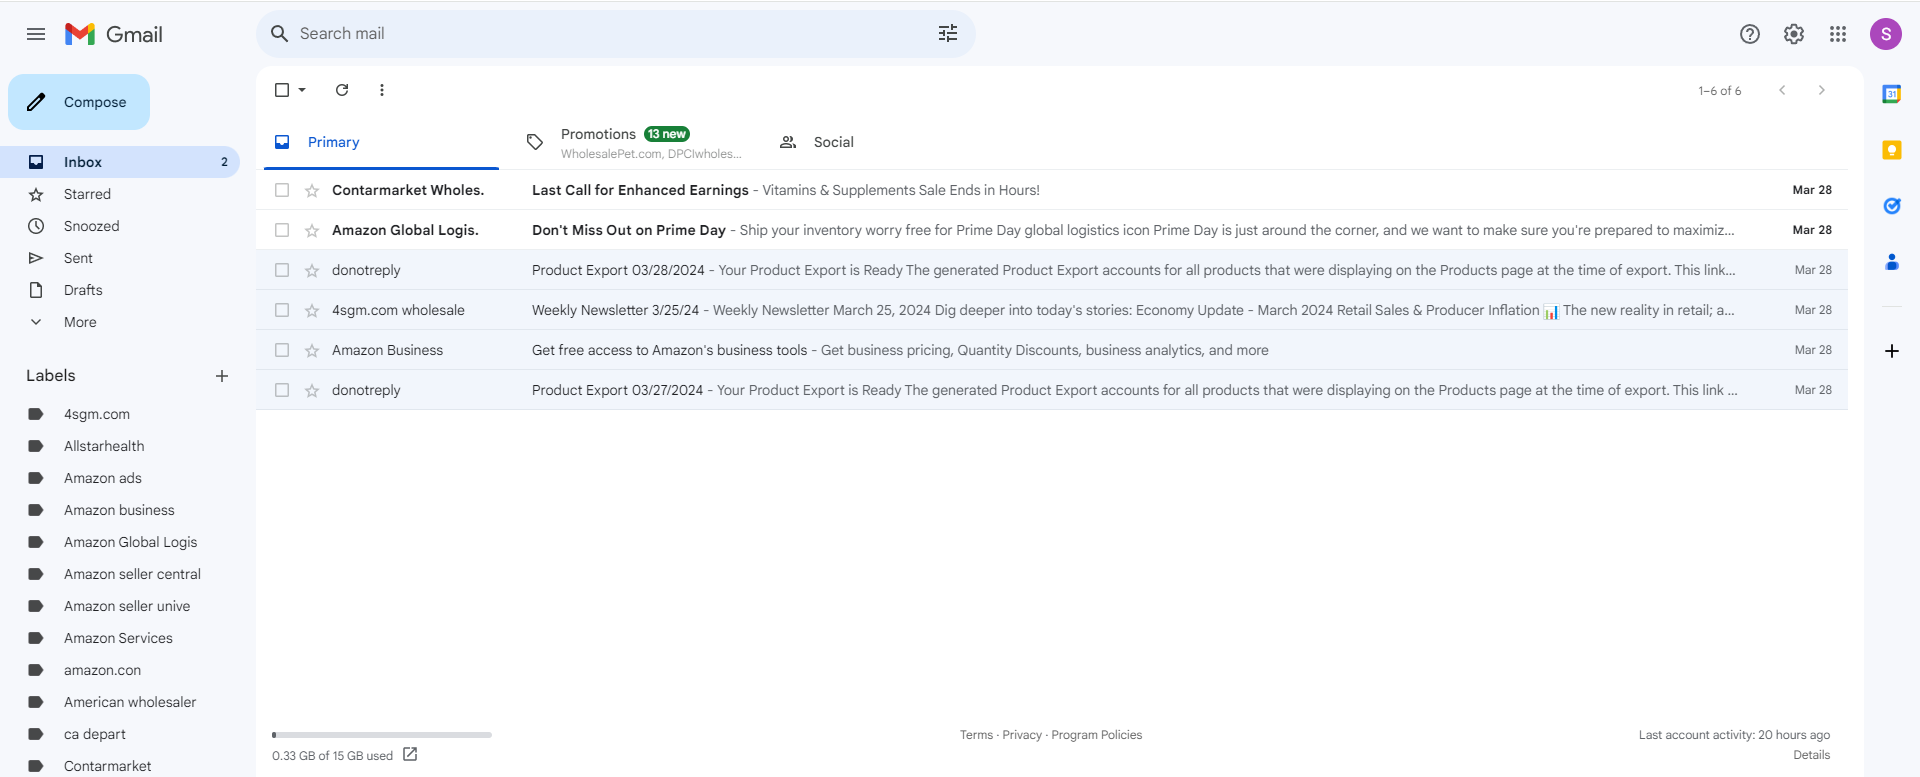Screen dimensions: 1920x777
Task: Star the Amazon Global Logis. email
Action: [x=312, y=230]
